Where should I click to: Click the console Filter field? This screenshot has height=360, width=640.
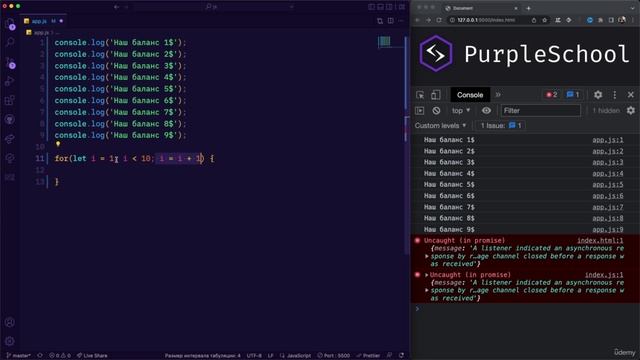pos(541,111)
